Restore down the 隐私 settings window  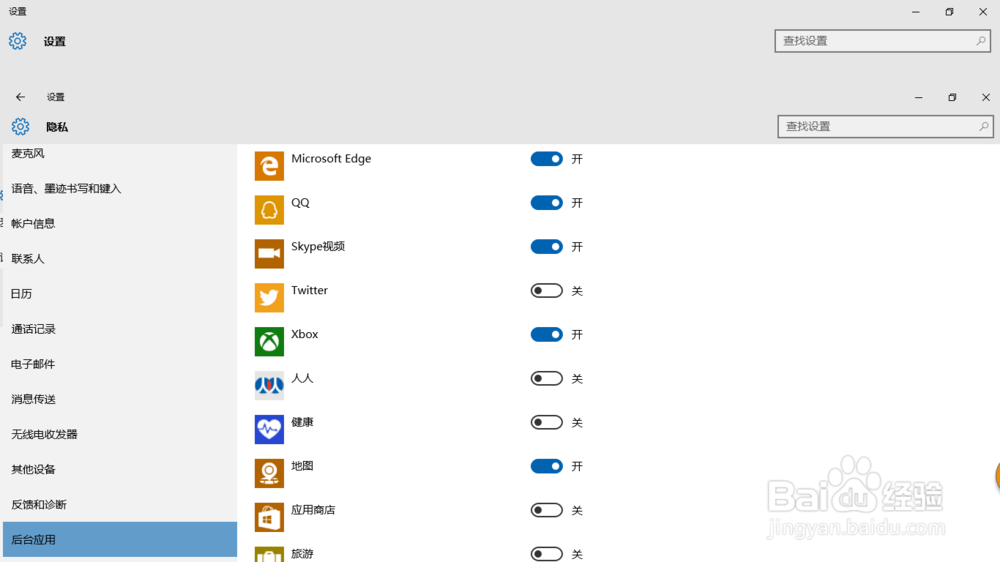(x=952, y=98)
